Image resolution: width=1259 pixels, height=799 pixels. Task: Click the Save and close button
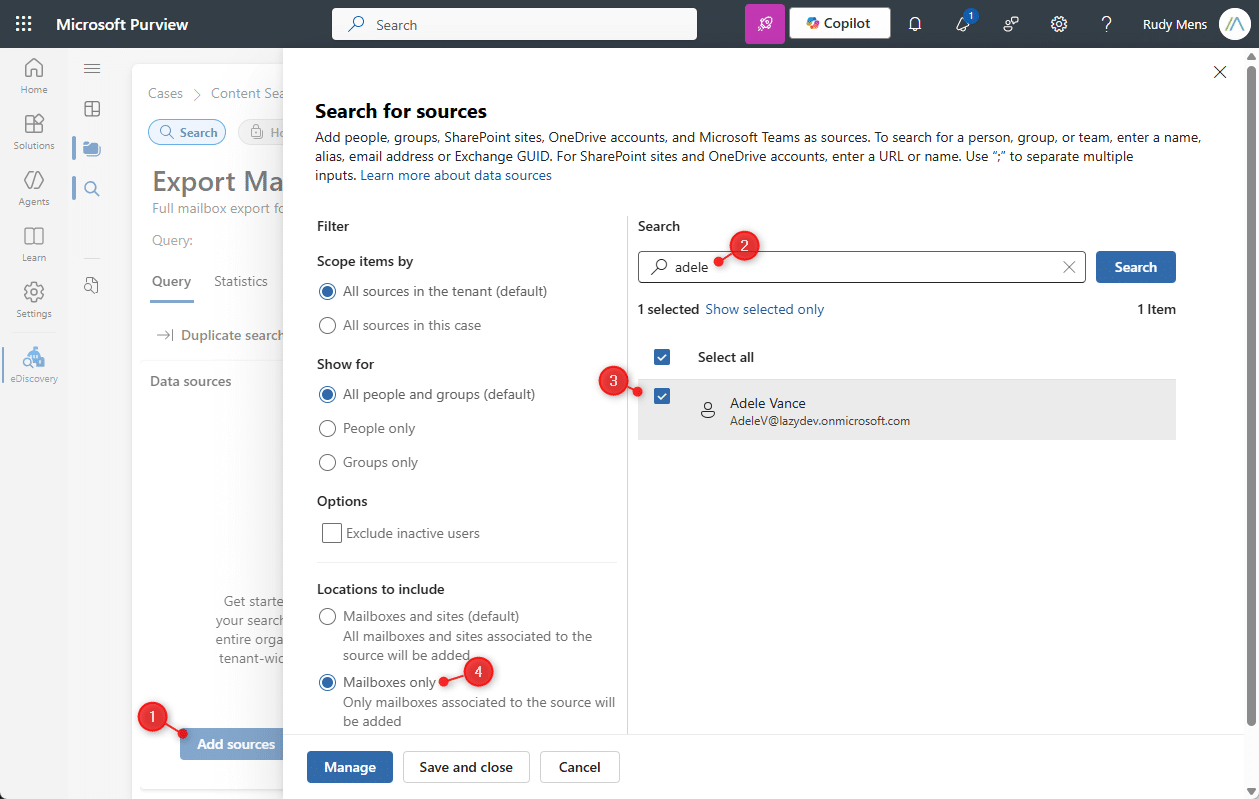[x=466, y=767]
